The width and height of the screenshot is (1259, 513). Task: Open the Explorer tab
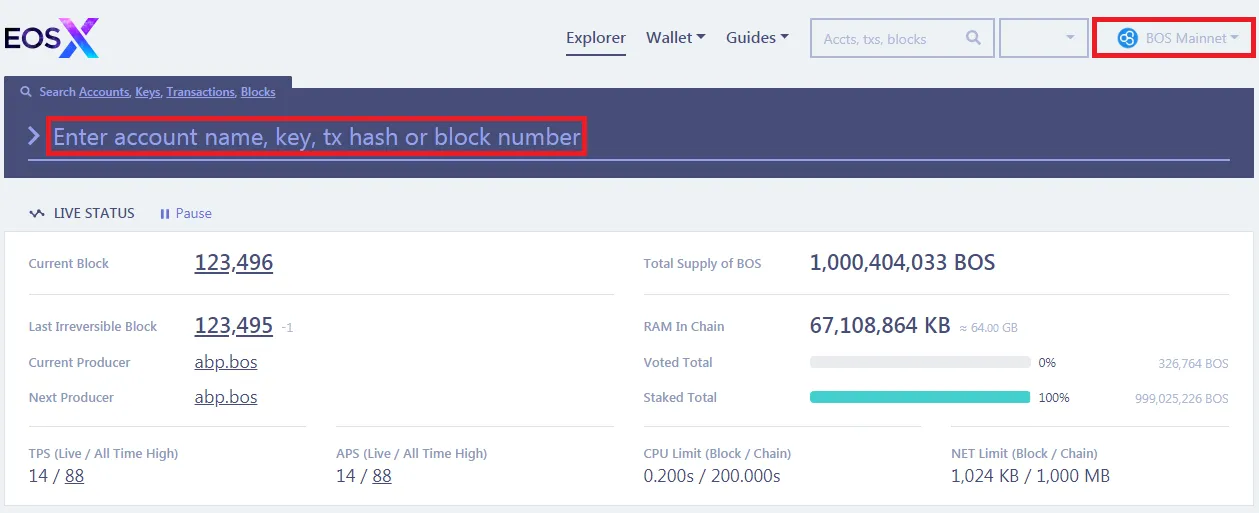pyautogui.click(x=596, y=38)
